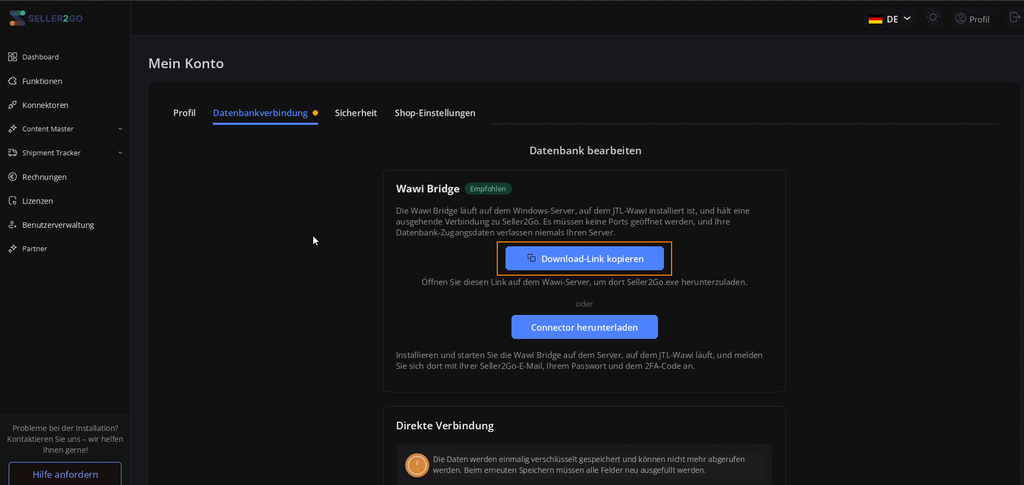Screen dimensions: 1024x485
Task: Click the Benutzerverwaltung user icon
Action: pyautogui.click(x=12, y=225)
